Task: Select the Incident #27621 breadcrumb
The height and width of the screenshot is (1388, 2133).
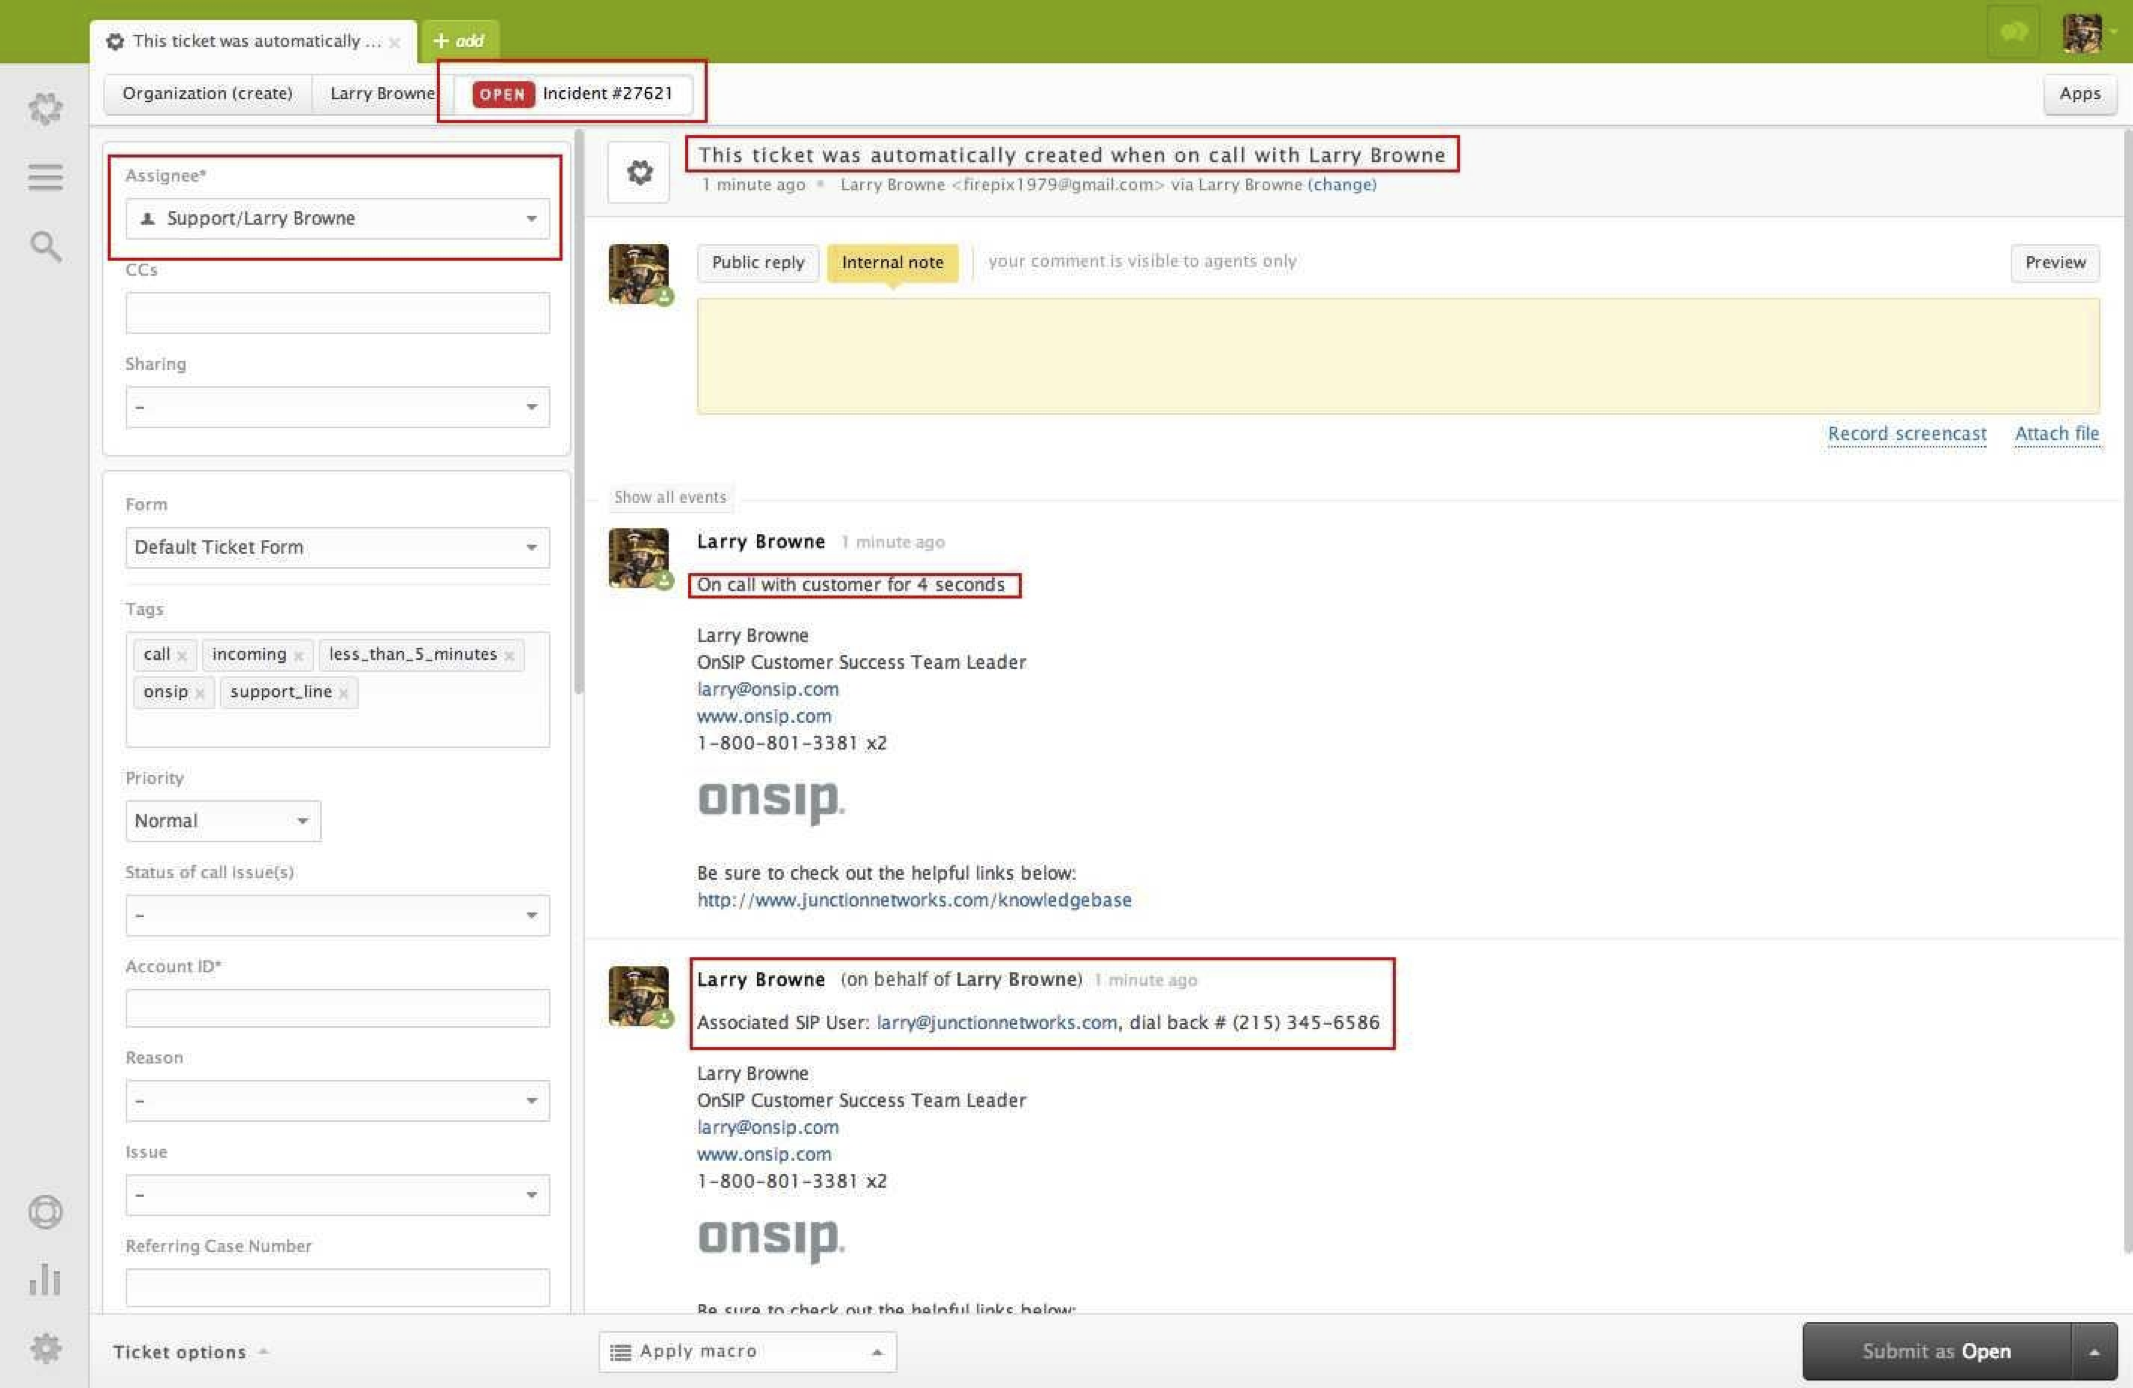Action: [573, 93]
